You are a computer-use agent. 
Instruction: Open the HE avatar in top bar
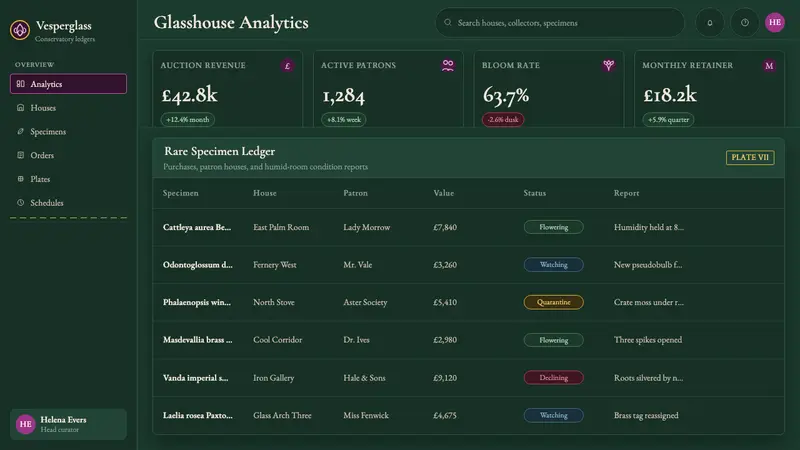(774, 22)
